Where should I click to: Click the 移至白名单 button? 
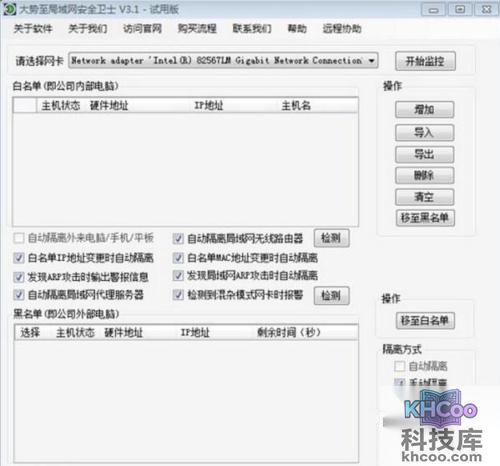(425, 321)
